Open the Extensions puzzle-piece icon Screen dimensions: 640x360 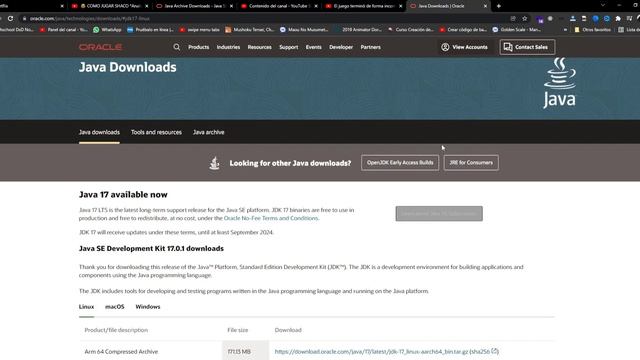618,18
